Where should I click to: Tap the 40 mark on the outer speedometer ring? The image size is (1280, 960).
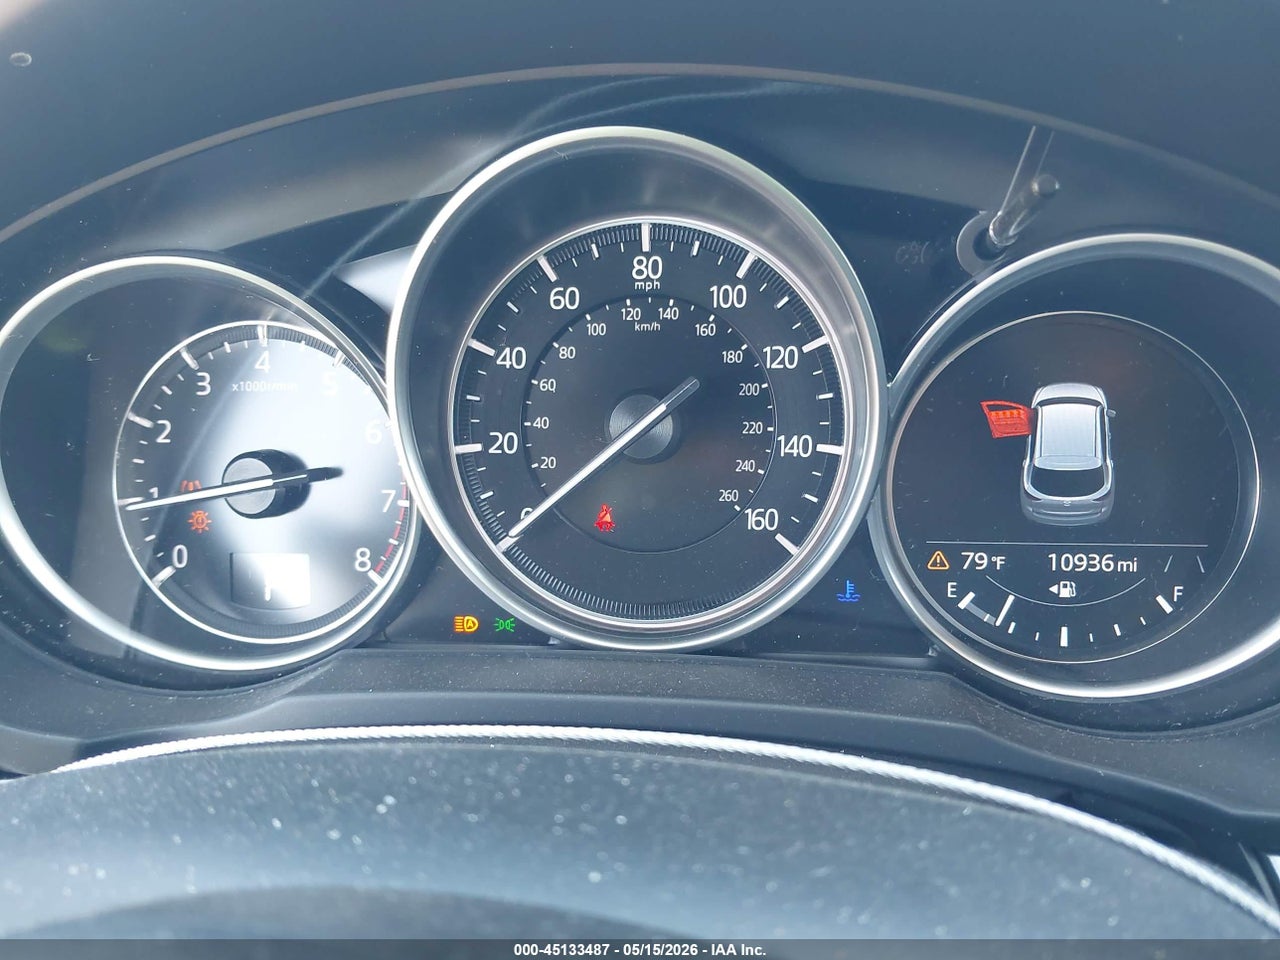point(511,359)
